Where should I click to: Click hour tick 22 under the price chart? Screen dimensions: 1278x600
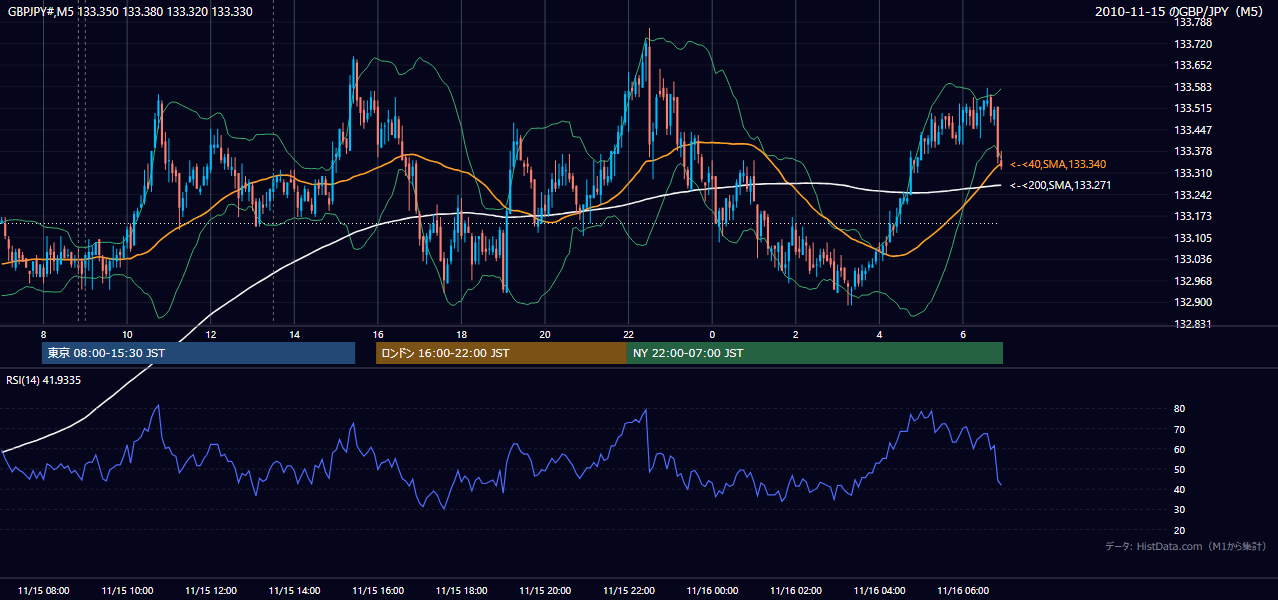coord(628,334)
